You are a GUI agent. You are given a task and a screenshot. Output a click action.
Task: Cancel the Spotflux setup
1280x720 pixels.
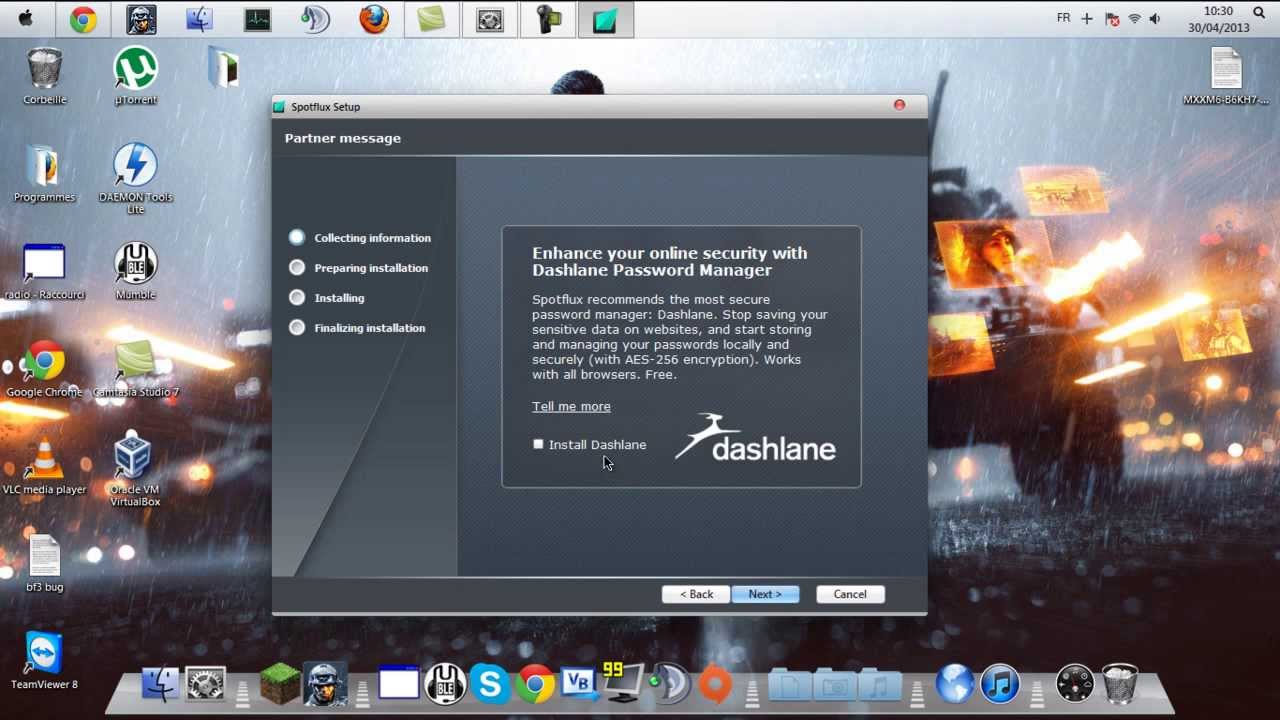tap(850, 594)
